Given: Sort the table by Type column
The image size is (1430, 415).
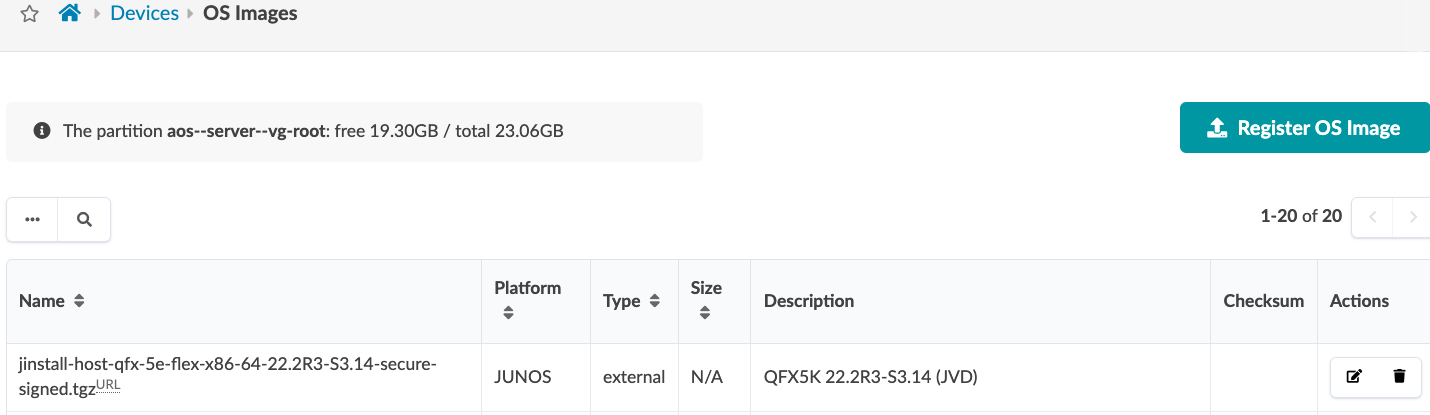Looking at the screenshot, I should (x=655, y=301).
